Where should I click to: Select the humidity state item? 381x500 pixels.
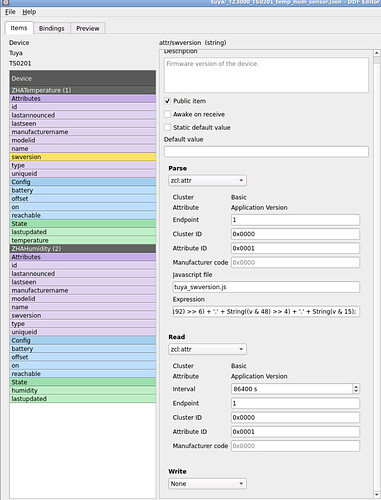83,390
